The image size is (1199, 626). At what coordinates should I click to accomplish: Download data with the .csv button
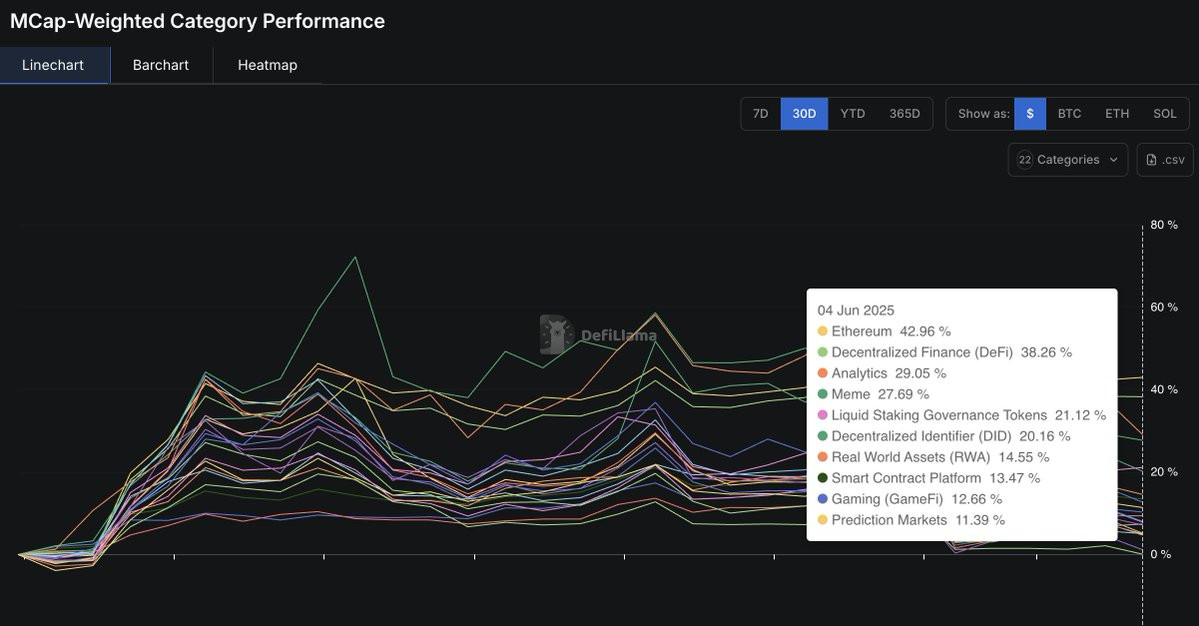tap(1165, 160)
